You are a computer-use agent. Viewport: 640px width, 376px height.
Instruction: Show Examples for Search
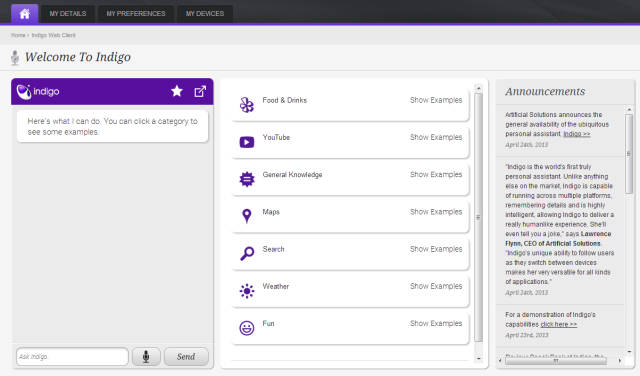(436, 249)
